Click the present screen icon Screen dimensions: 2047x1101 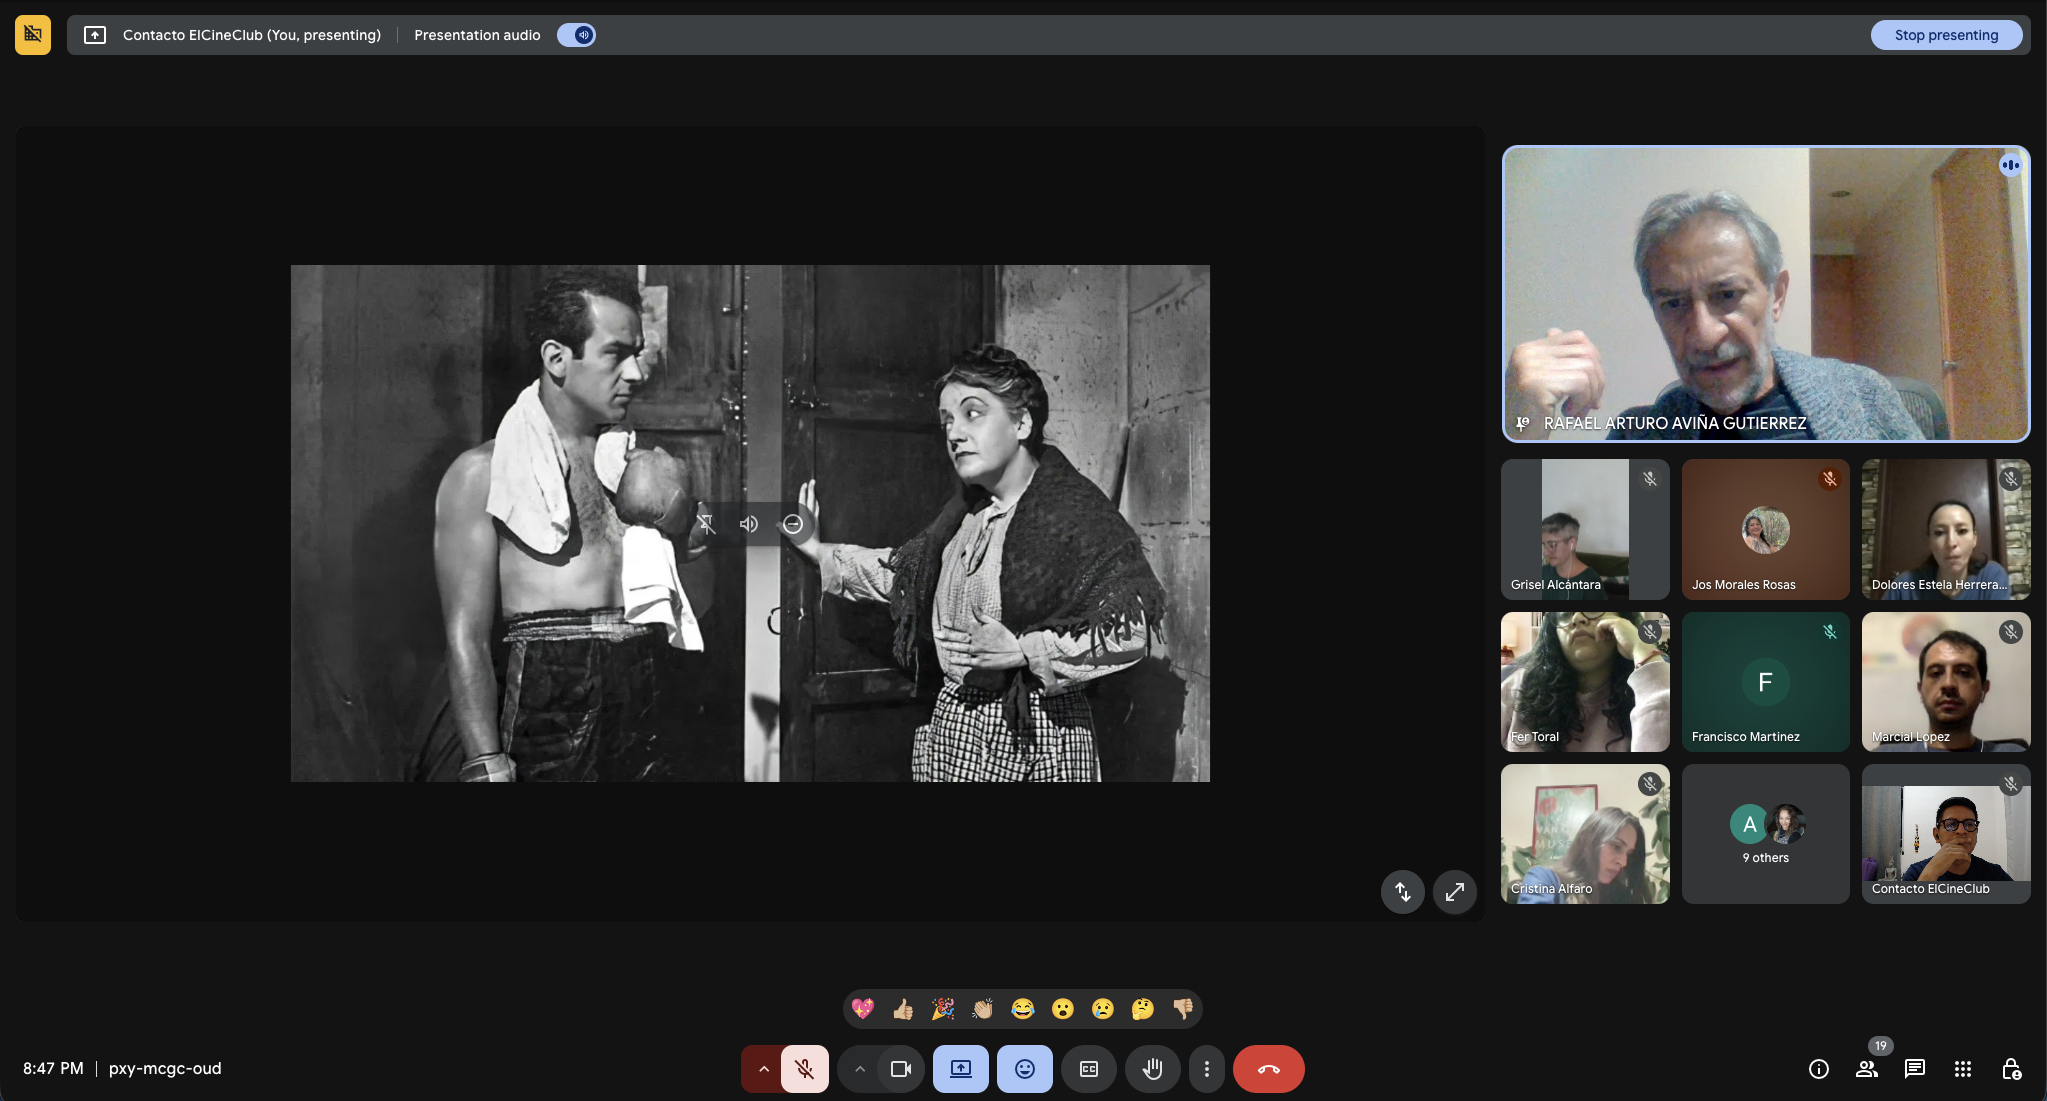point(960,1069)
